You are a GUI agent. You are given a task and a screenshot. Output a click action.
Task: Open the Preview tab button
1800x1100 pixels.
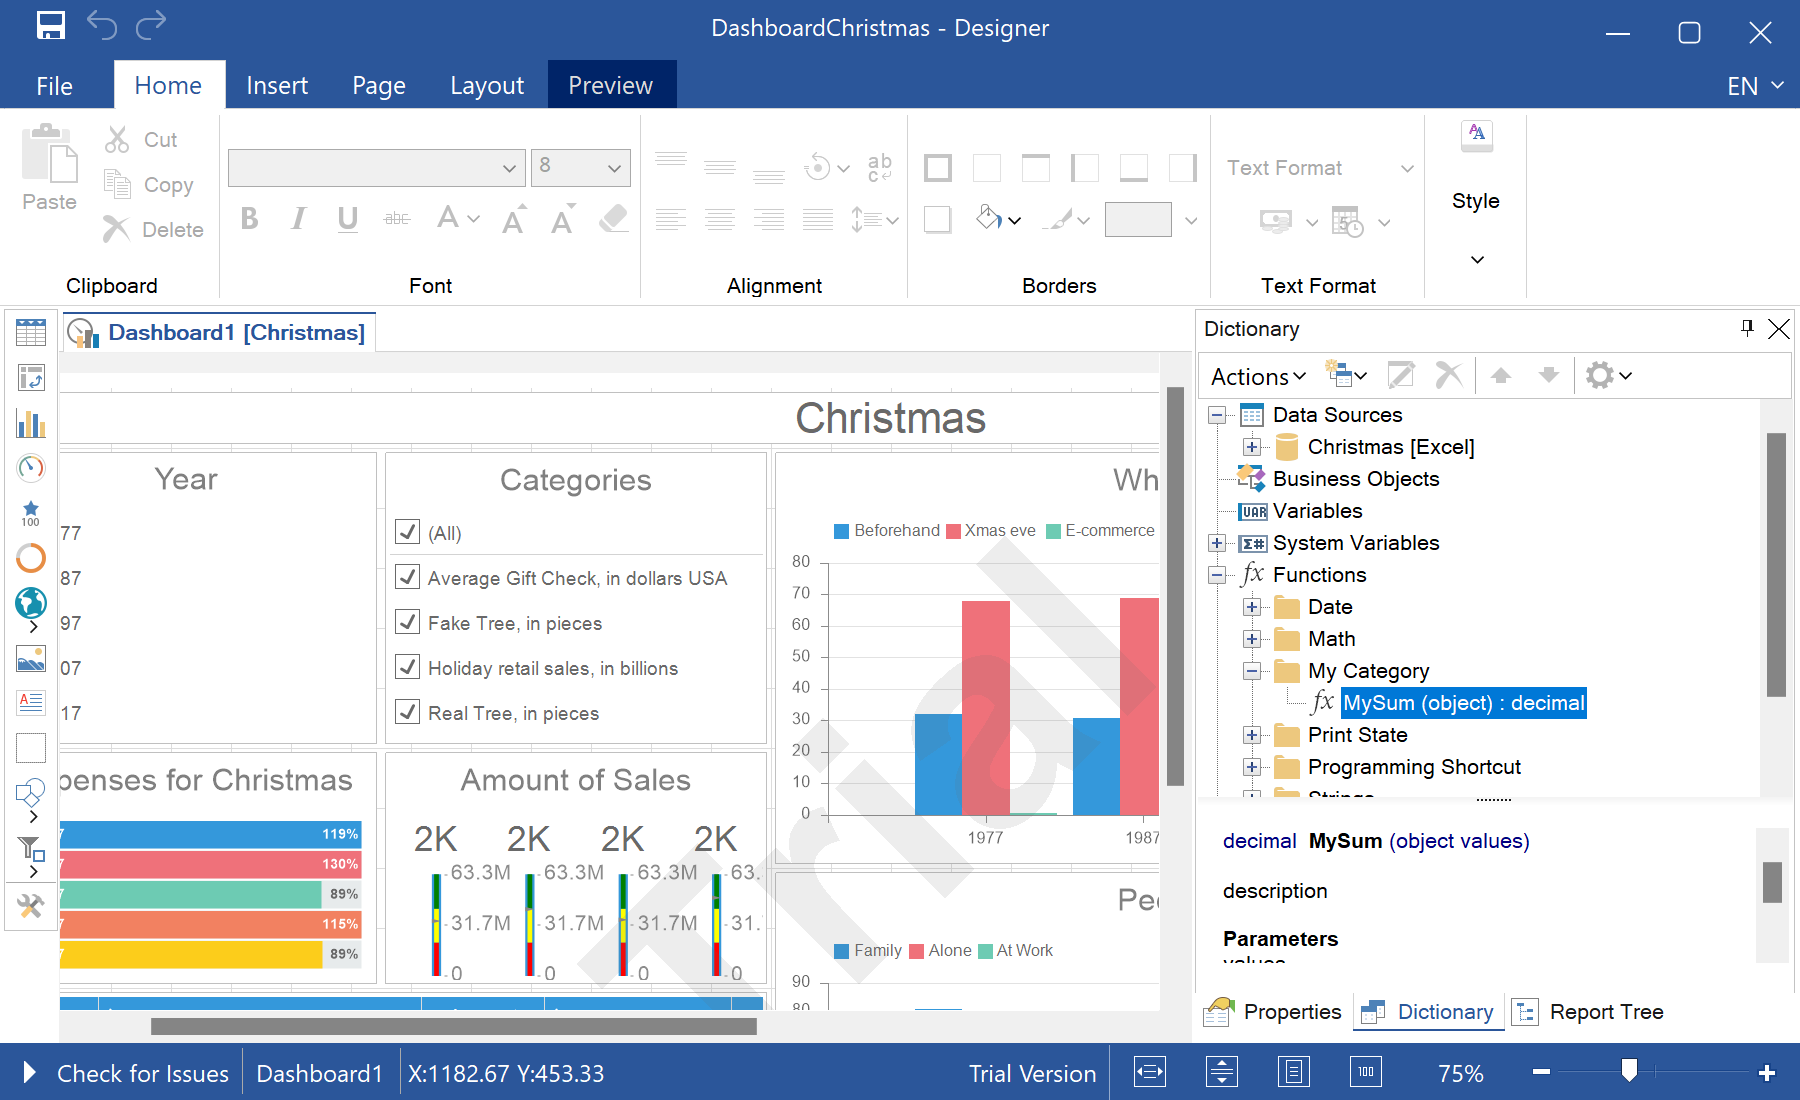pyautogui.click(x=611, y=86)
